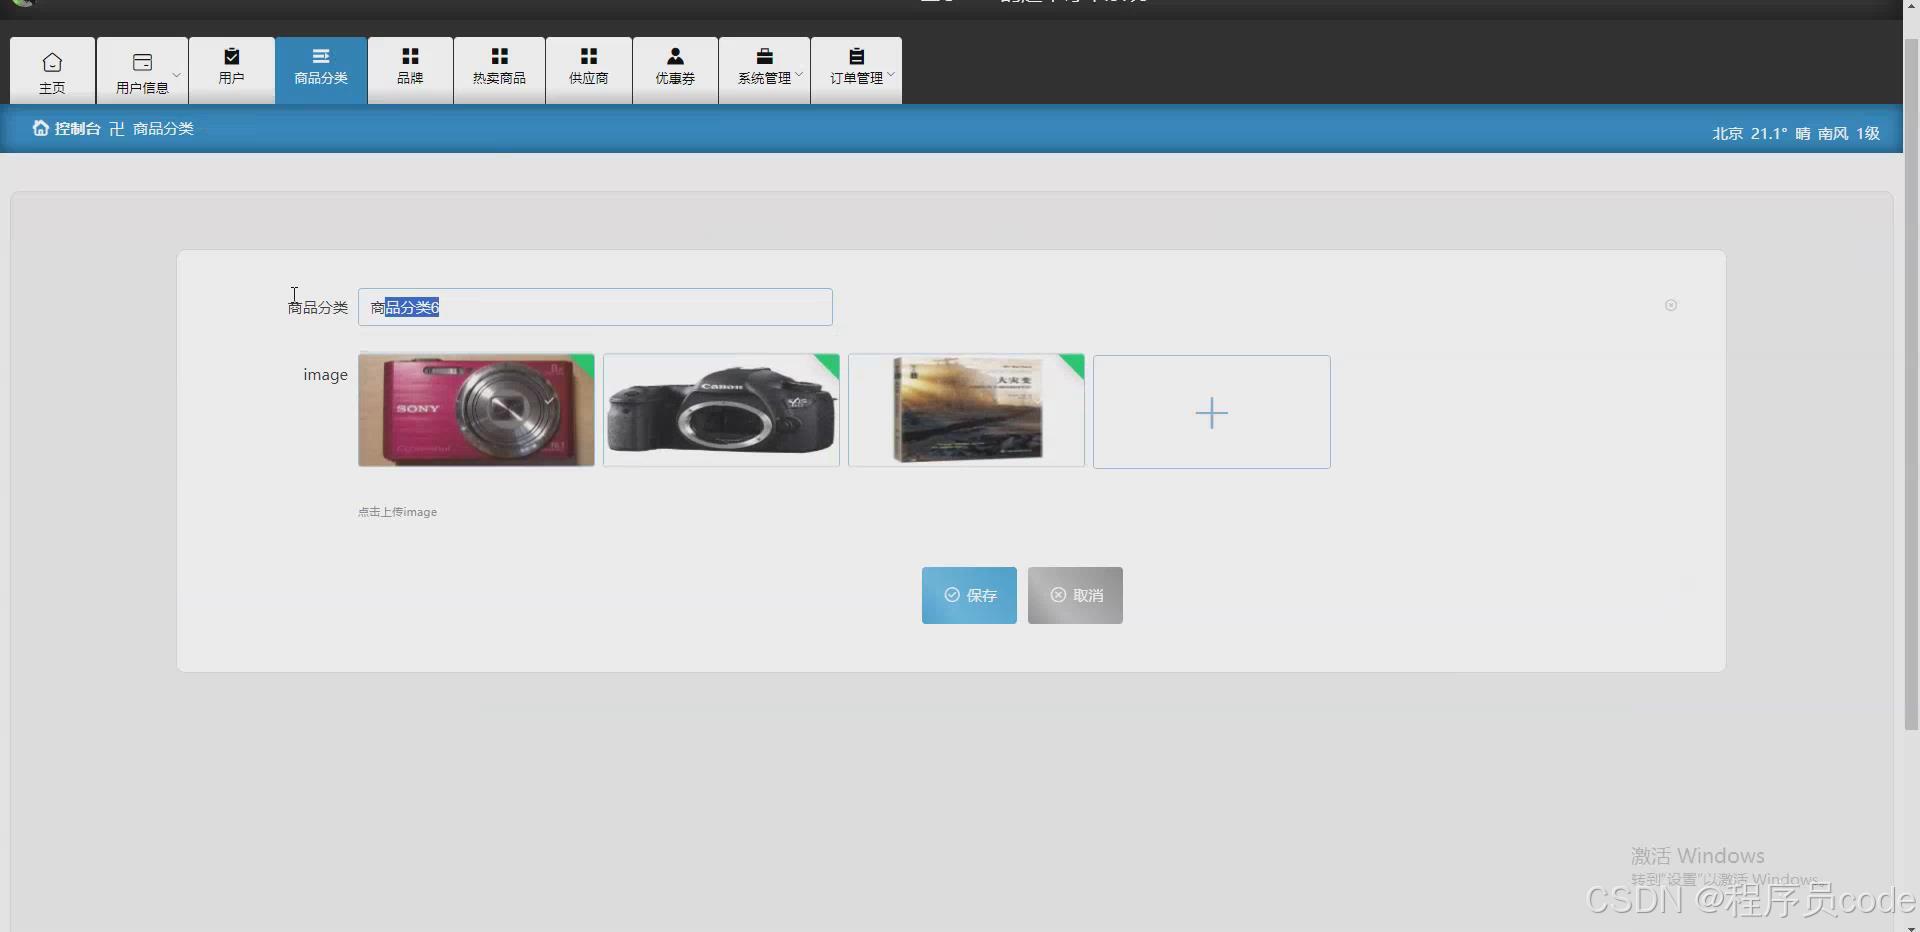1920x932 pixels.
Task: Expand the 用户信息 dropdown arrow
Action: click(177, 74)
